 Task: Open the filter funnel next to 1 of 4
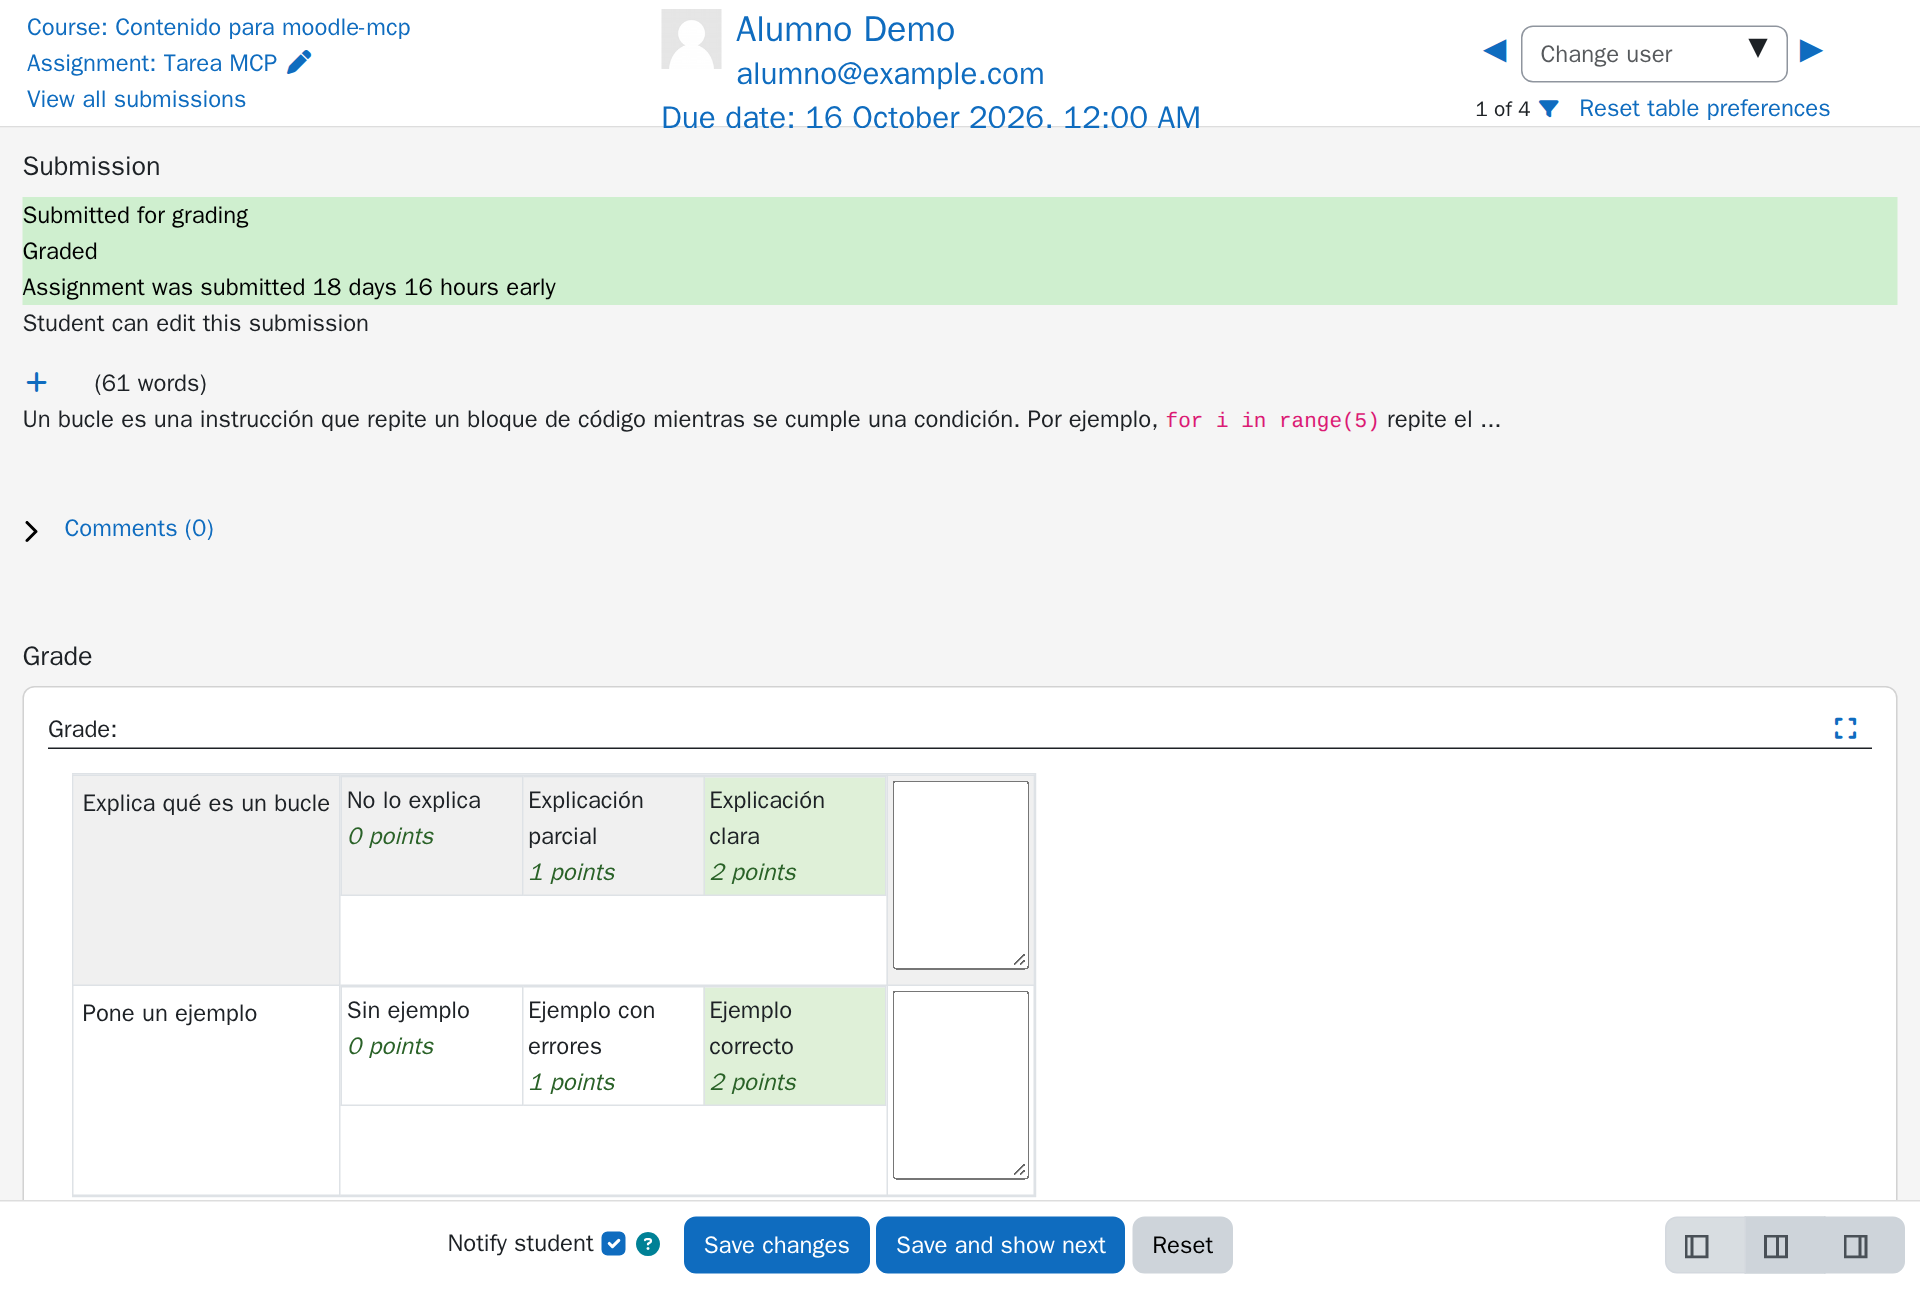point(1549,108)
